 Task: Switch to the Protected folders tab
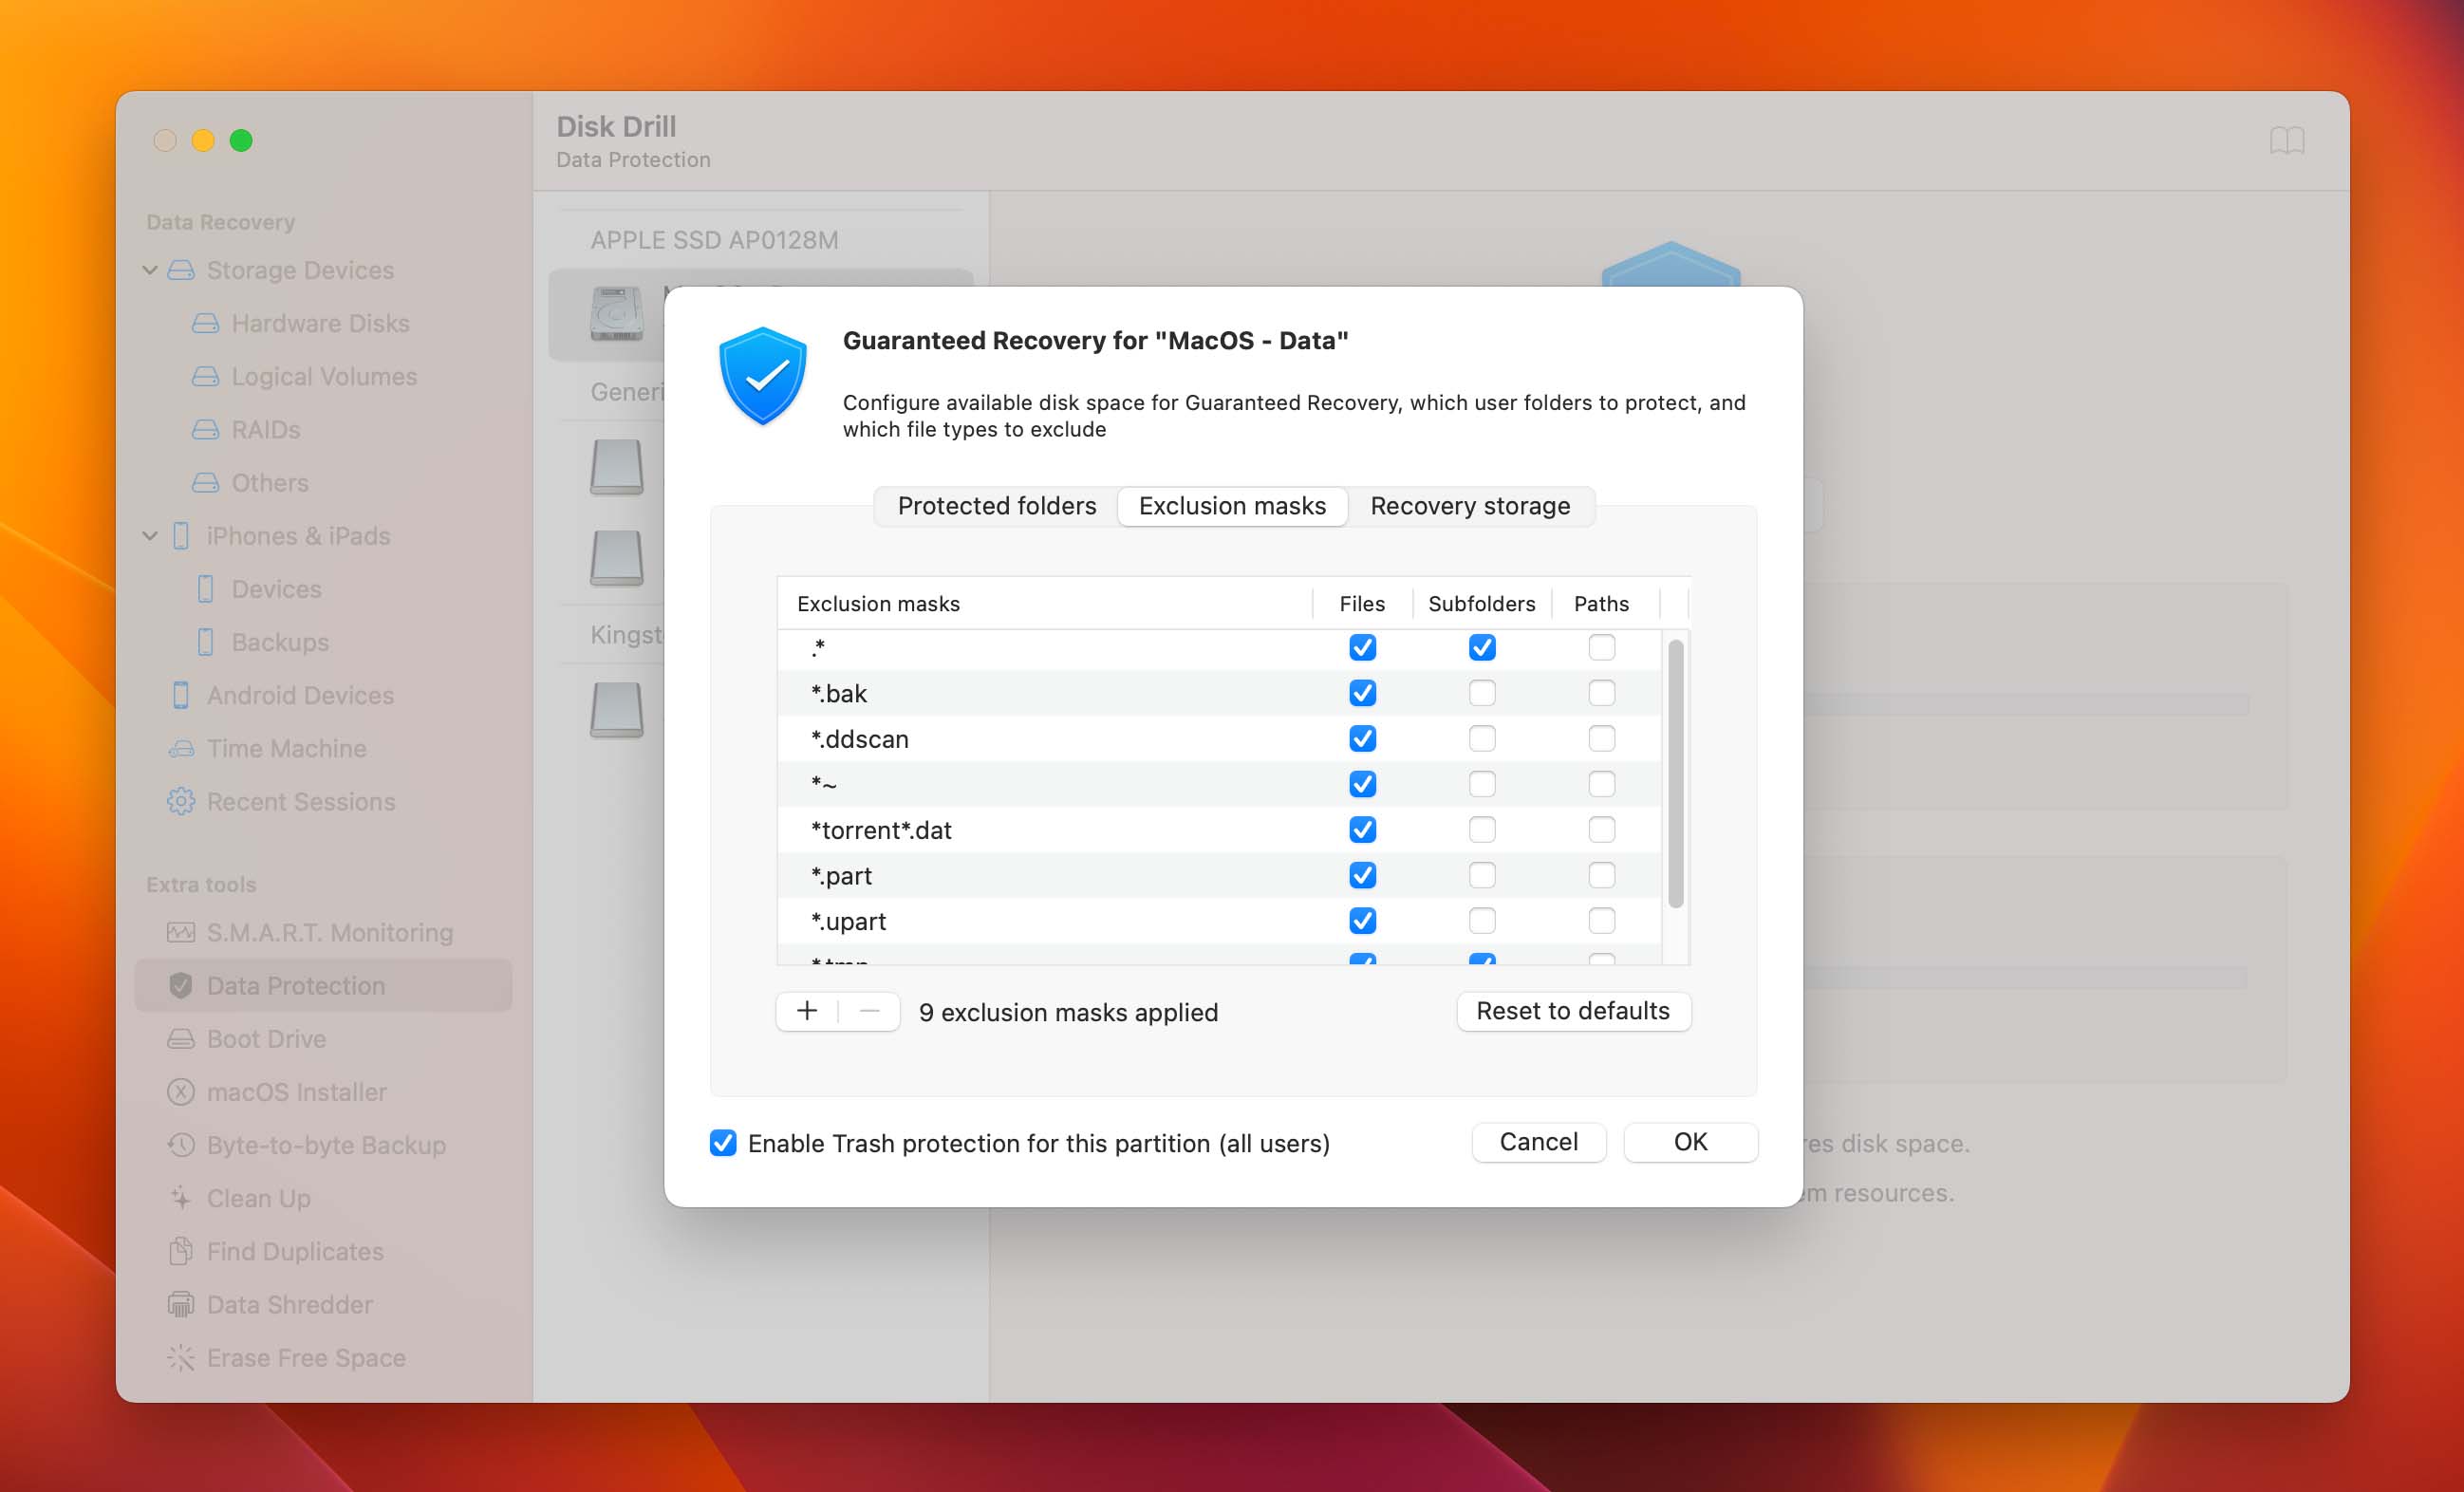coord(997,505)
